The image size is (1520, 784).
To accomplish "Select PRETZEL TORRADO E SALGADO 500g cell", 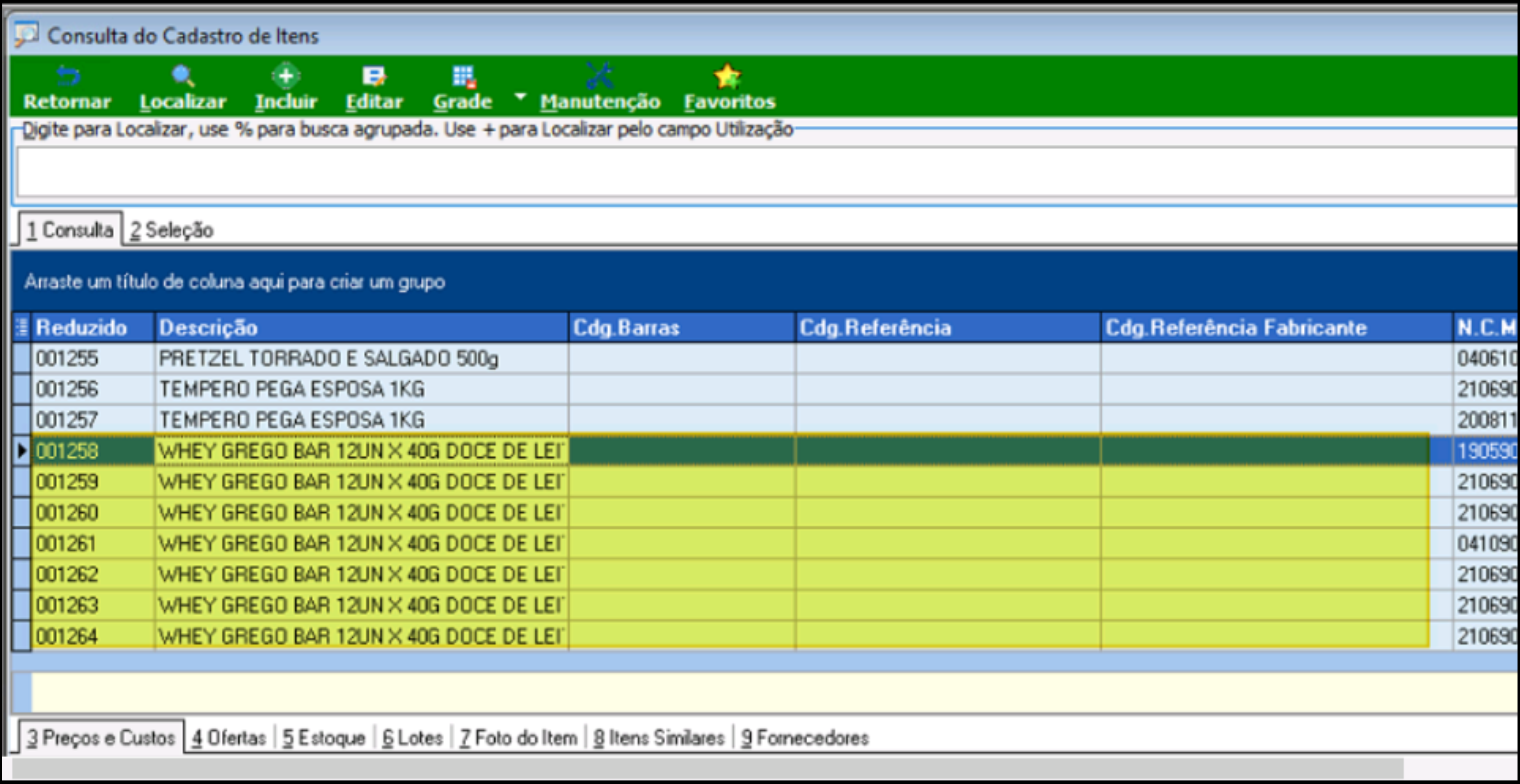I will click(x=362, y=358).
